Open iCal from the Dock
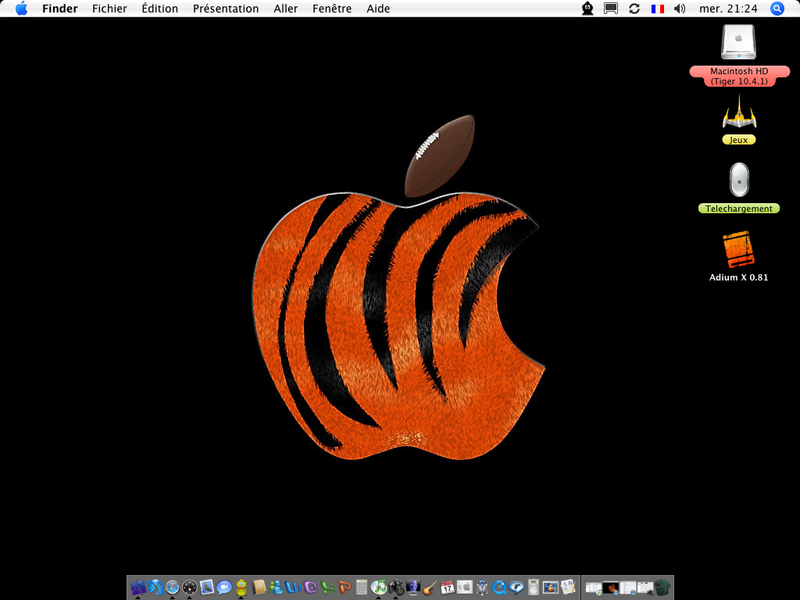 coord(447,588)
